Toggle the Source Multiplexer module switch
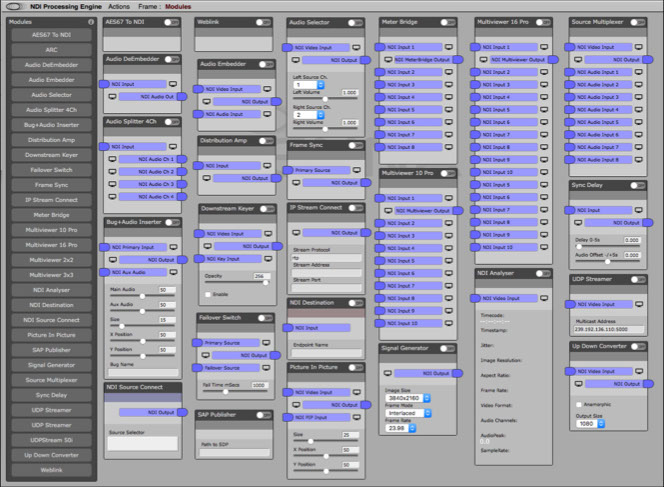The height and width of the screenshot is (487, 664). point(638,22)
